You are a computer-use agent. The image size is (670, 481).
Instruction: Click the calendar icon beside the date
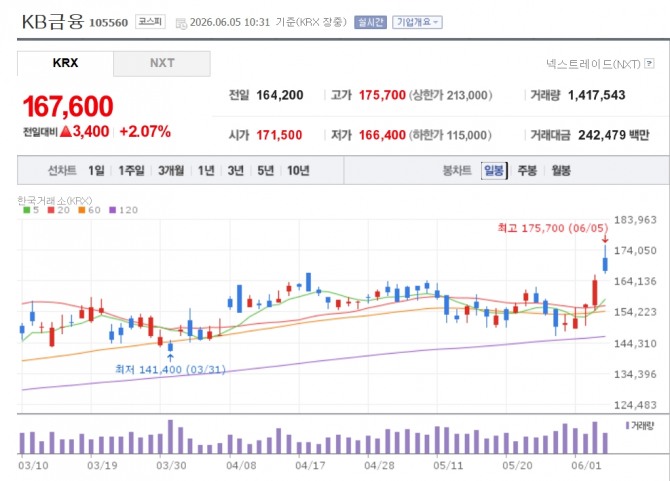181,23
